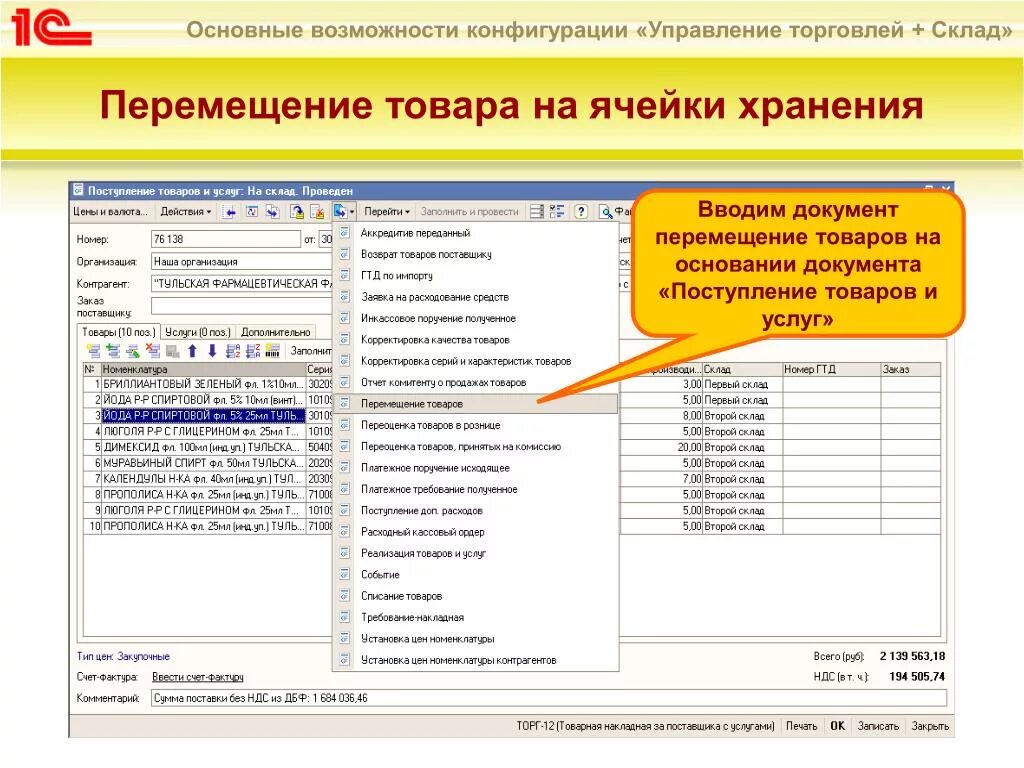Image resolution: width=1024 pixels, height=768 pixels.
Task: Click the 1C logo at top left
Action: [x=51, y=27]
